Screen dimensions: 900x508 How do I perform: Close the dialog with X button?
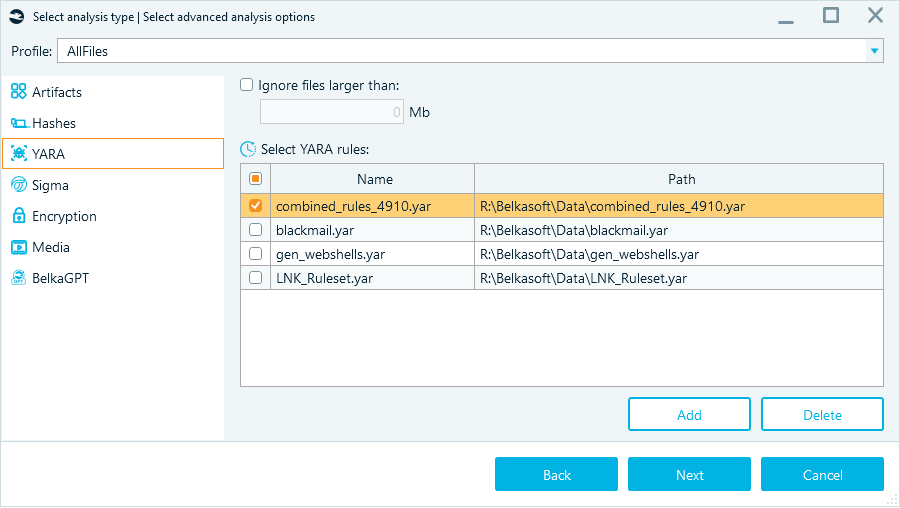click(875, 15)
